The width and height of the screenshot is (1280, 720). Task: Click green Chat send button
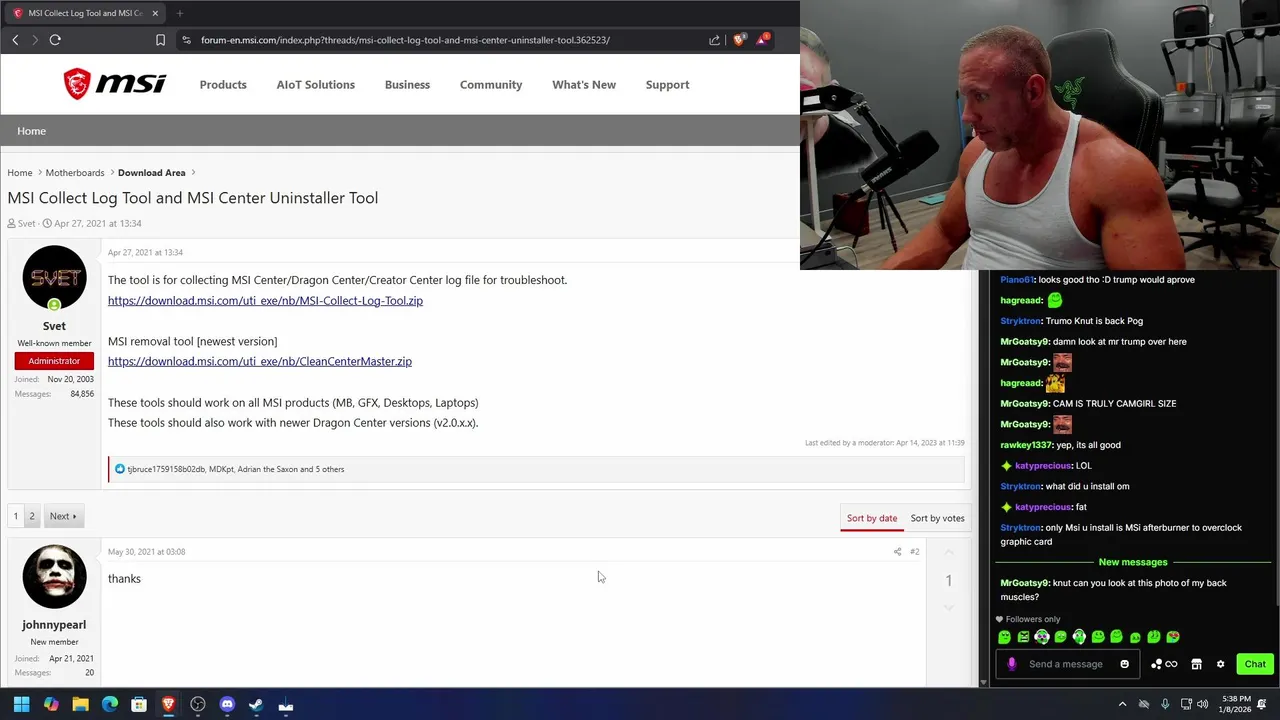[x=1255, y=664]
